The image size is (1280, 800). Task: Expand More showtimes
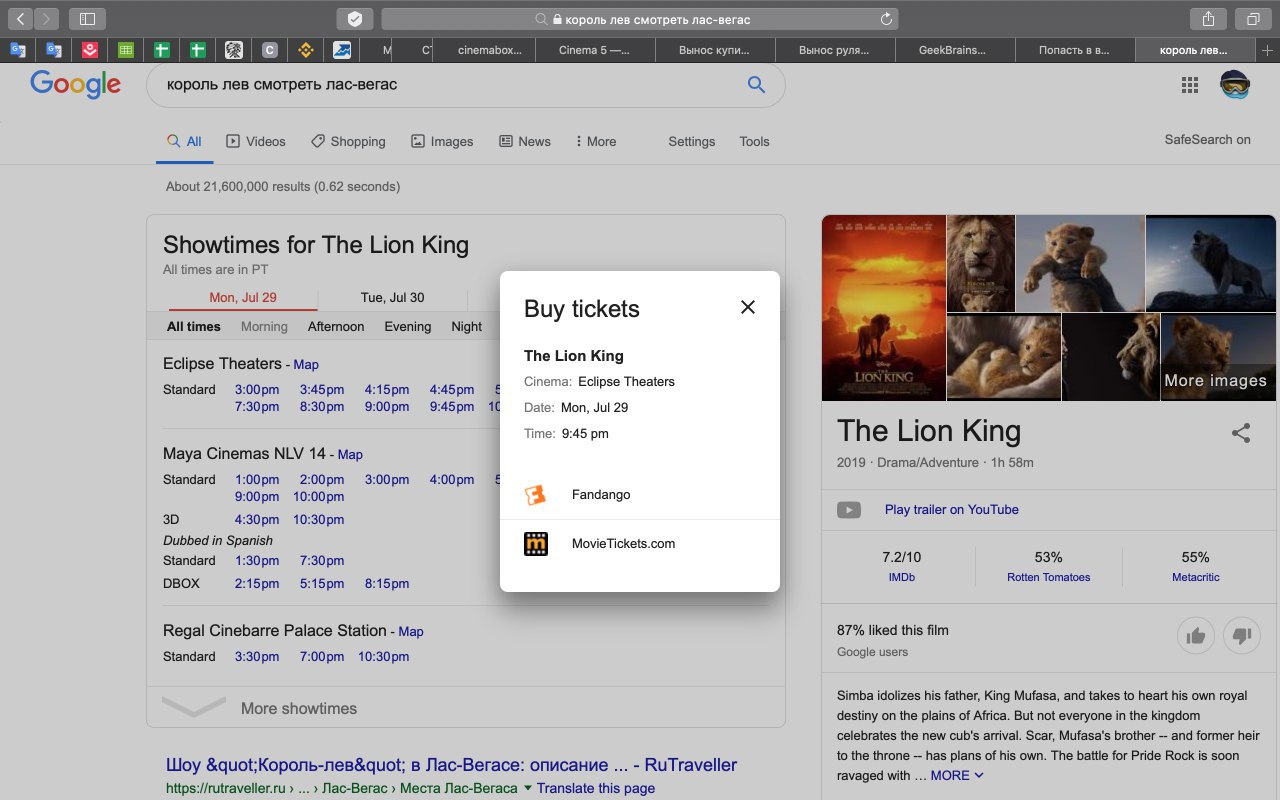[x=466, y=708]
